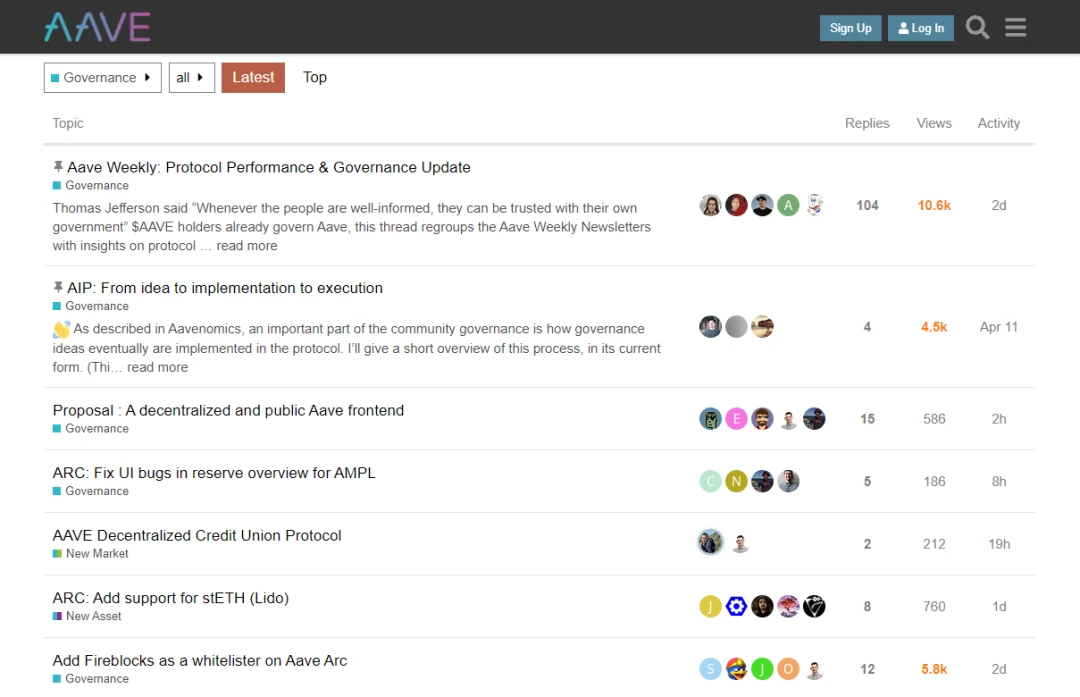Open "AAVE Decentralized Credit Union Protocol" topic

pos(197,536)
